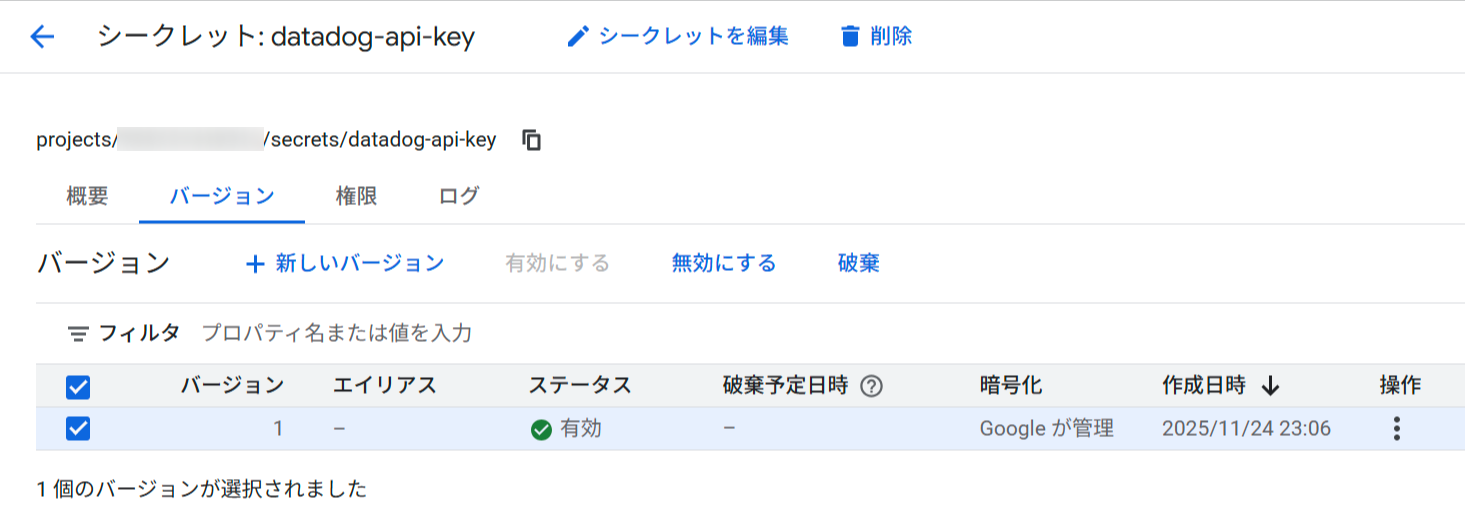This screenshot has width=1465, height=523.
Task: Uncheck the version 1 row checkbox
Action: [77, 429]
